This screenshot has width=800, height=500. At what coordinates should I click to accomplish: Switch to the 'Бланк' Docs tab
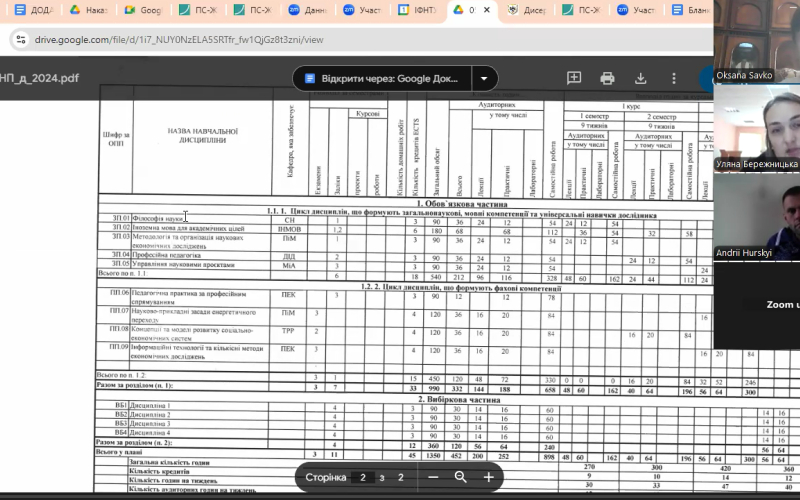click(x=691, y=10)
